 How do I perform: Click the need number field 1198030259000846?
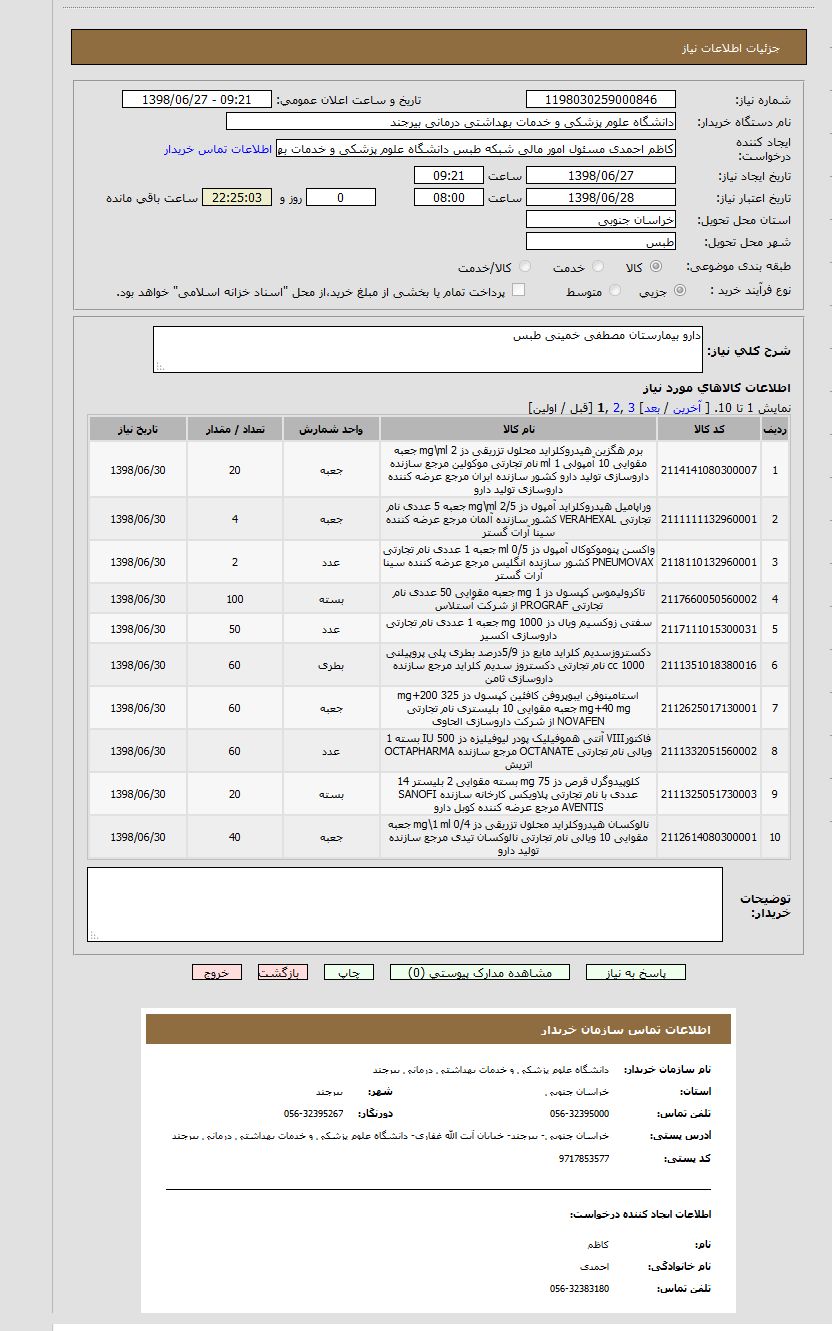click(600, 100)
